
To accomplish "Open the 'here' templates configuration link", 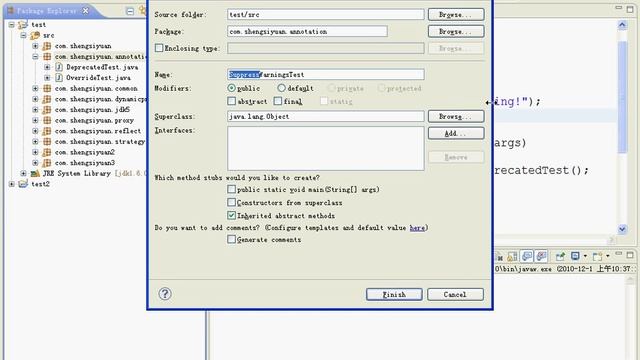I will point(417,228).
